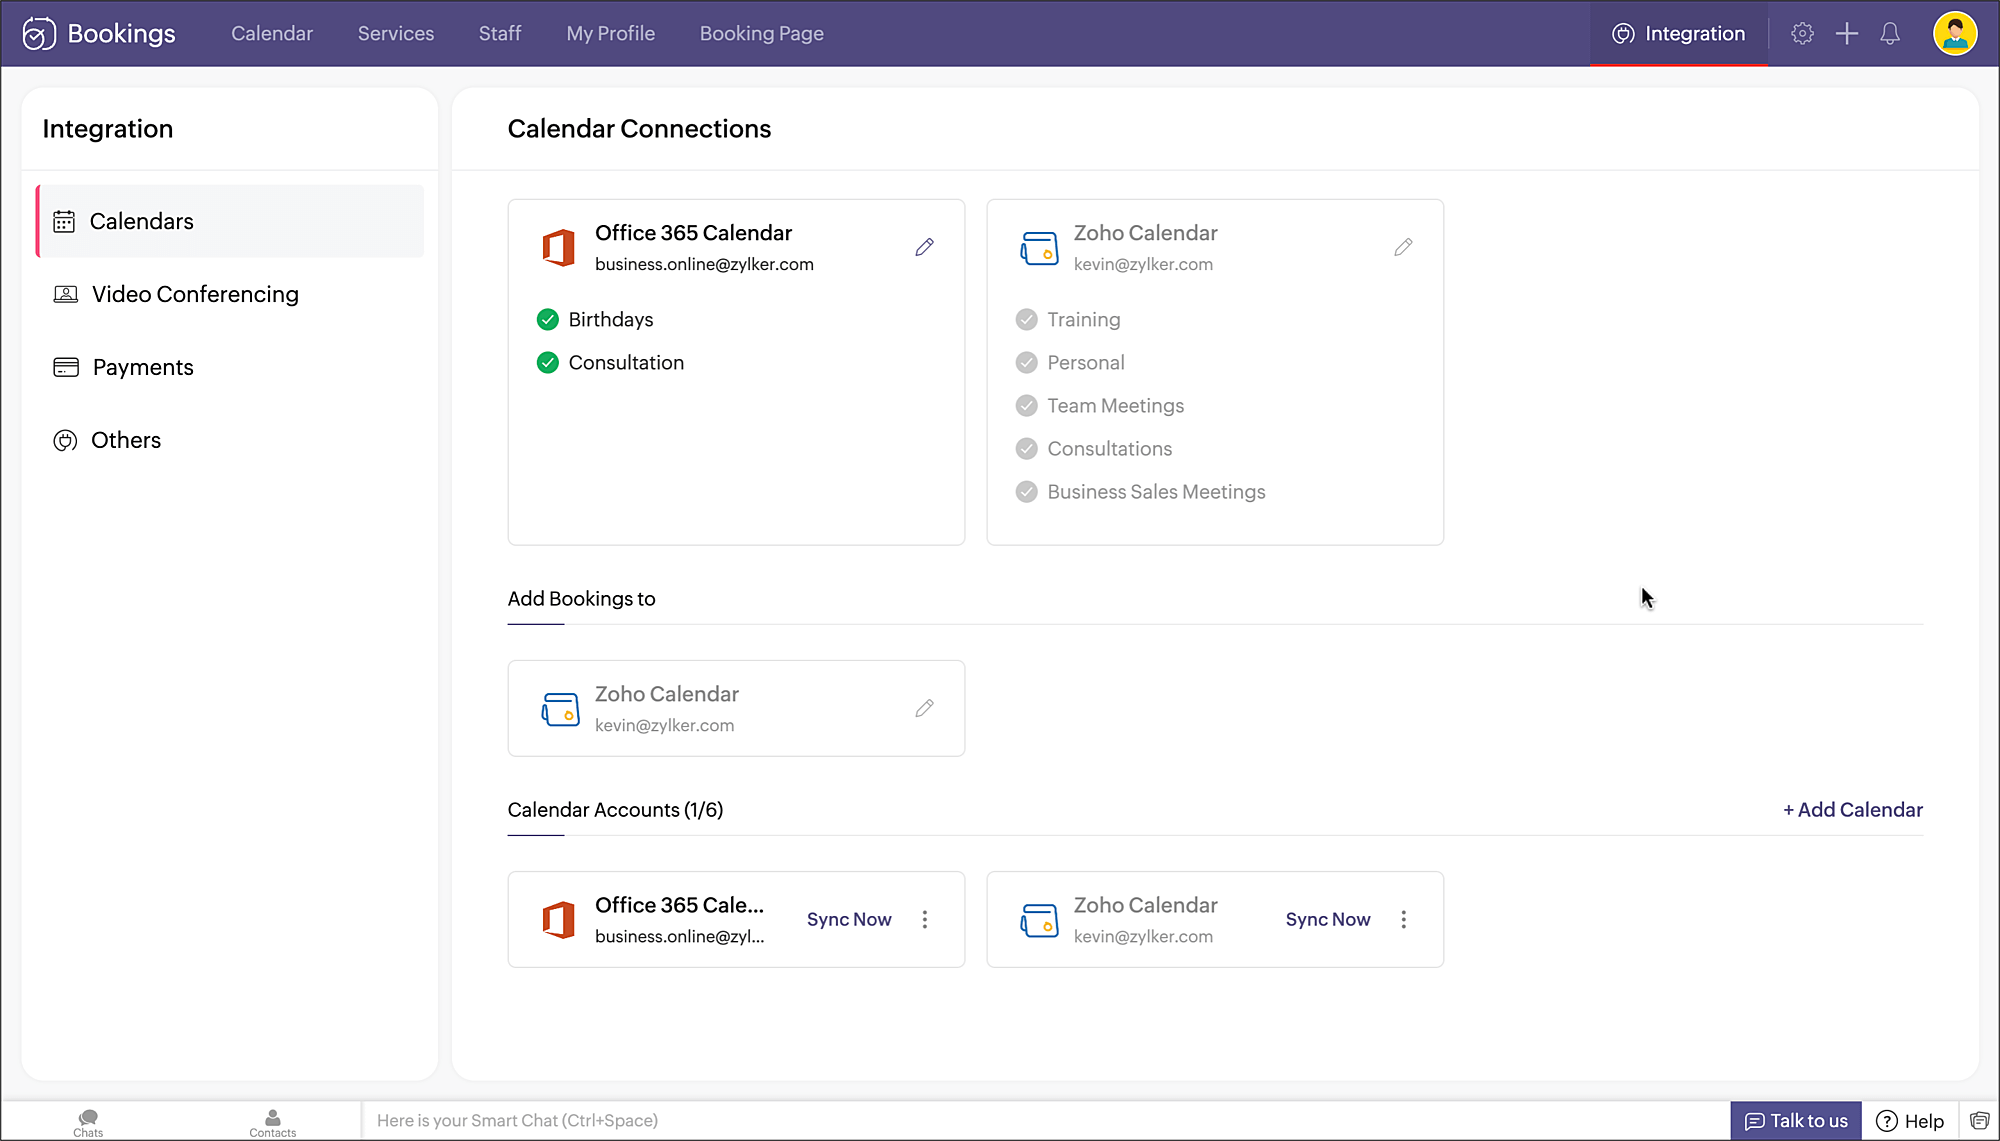Select Calendars in the Integration sidebar
2000x1141 pixels.
click(x=230, y=222)
